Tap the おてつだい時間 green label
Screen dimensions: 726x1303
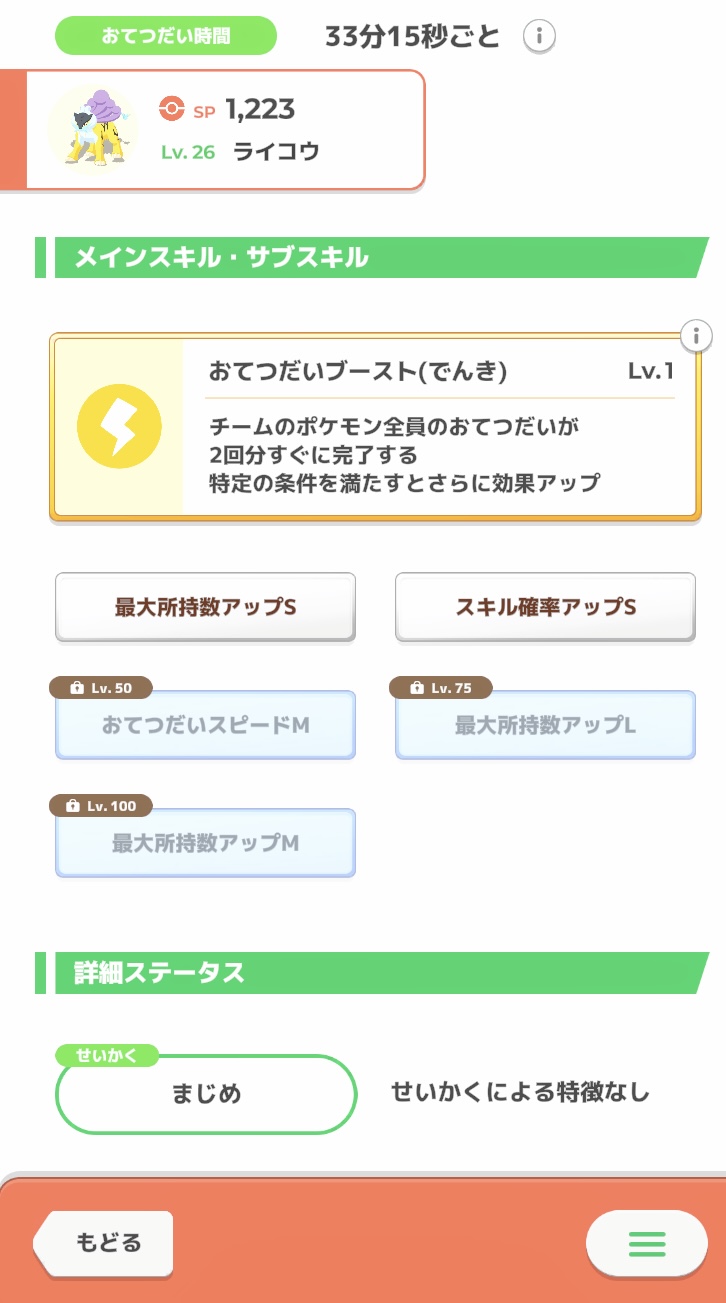[165, 36]
